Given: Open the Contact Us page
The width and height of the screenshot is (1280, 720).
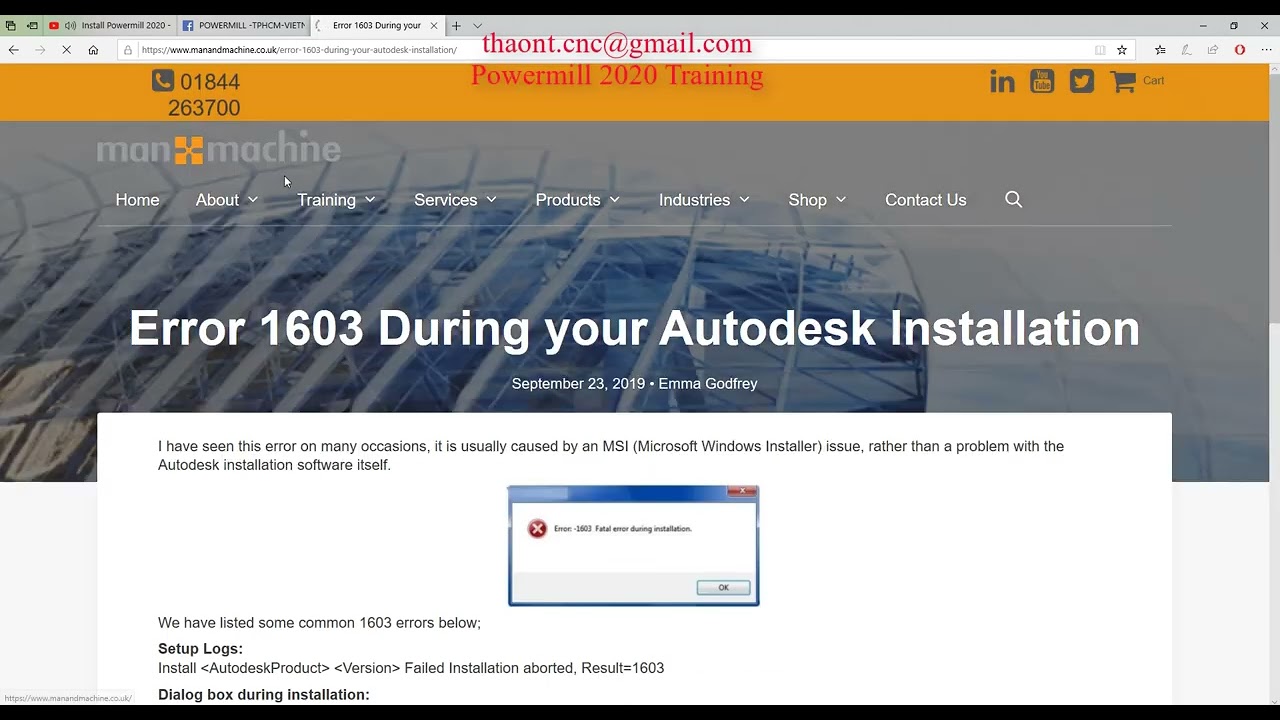Looking at the screenshot, I should coord(926,200).
